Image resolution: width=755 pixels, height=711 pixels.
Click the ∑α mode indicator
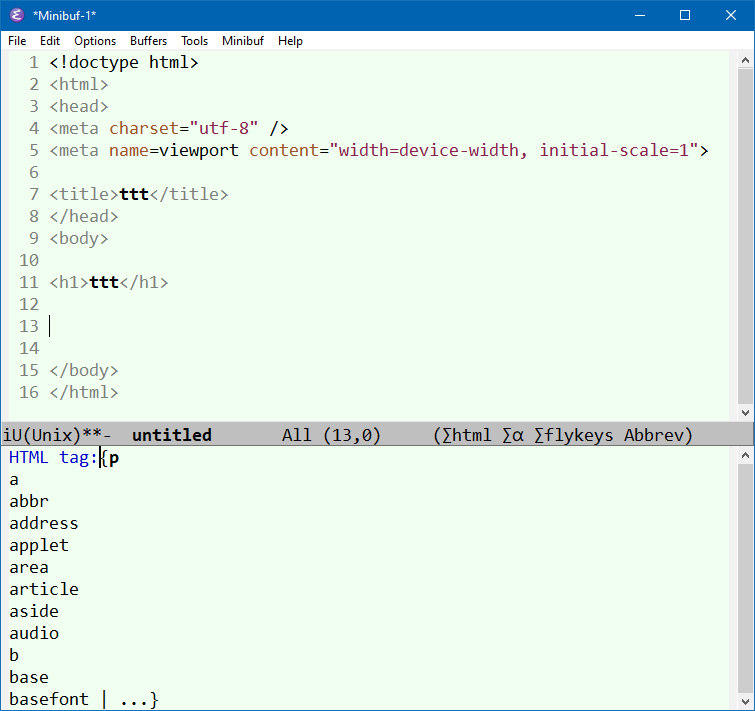pyautogui.click(x=513, y=435)
